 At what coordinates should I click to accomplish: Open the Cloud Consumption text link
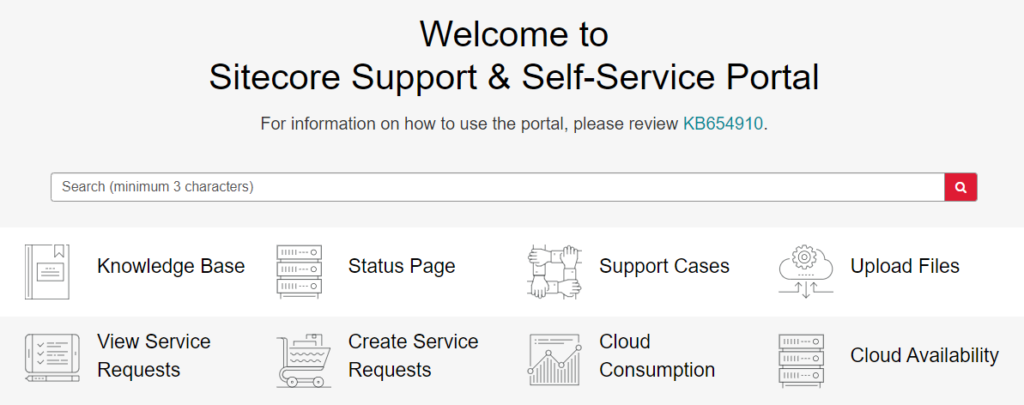click(x=656, y=355)
